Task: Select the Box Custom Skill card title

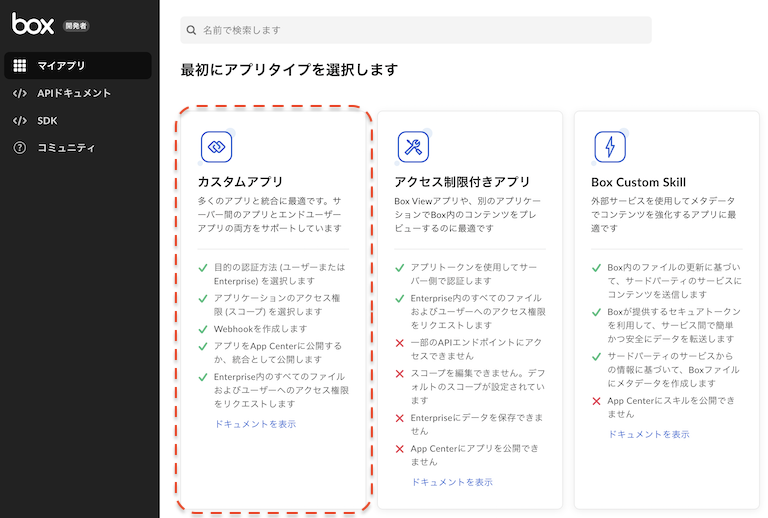Action: [638, 182]
